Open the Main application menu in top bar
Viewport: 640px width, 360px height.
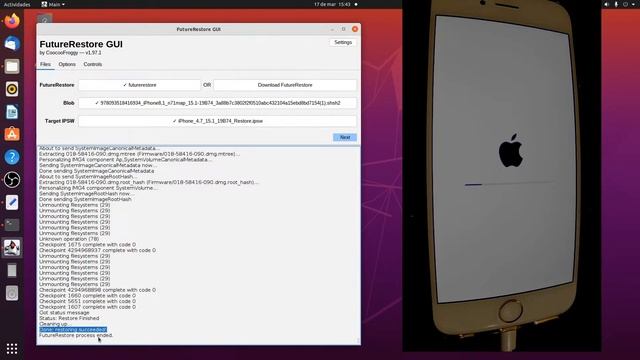53,4
